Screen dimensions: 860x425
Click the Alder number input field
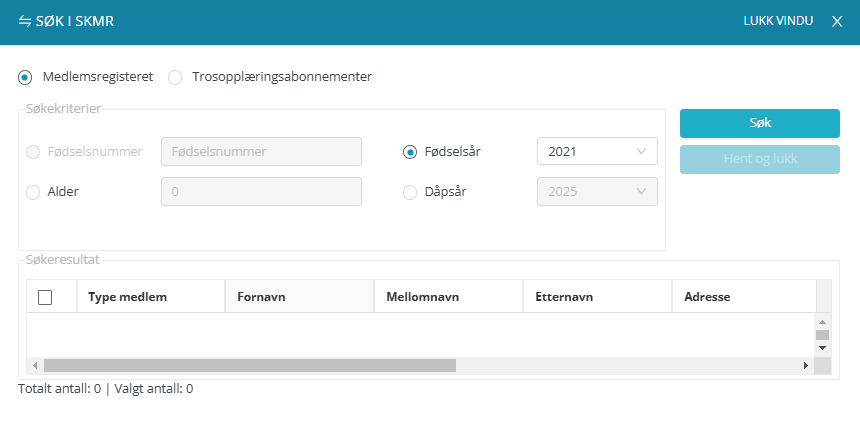click(261, 192)
